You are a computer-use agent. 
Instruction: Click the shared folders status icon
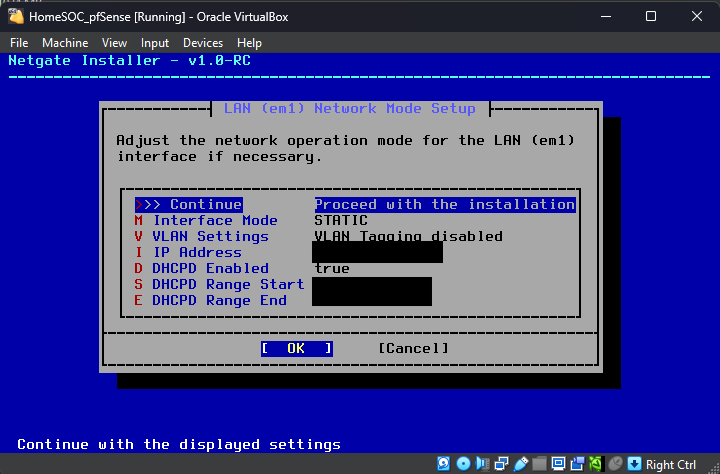tap(539, 464)
